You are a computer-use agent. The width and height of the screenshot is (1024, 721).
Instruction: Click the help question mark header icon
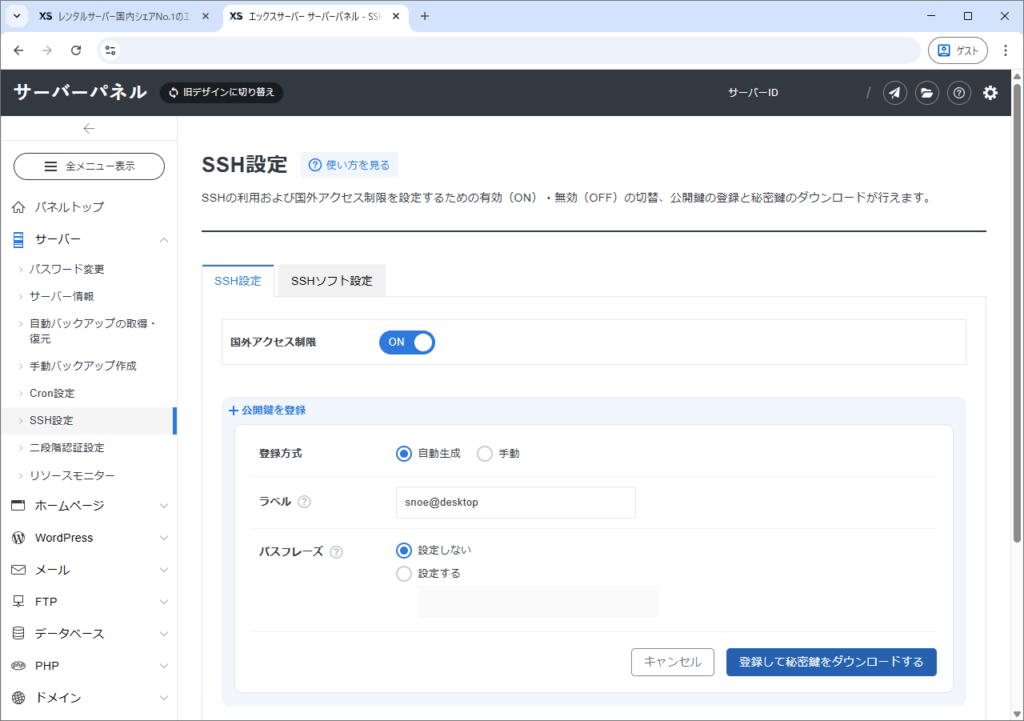(959, 93)
